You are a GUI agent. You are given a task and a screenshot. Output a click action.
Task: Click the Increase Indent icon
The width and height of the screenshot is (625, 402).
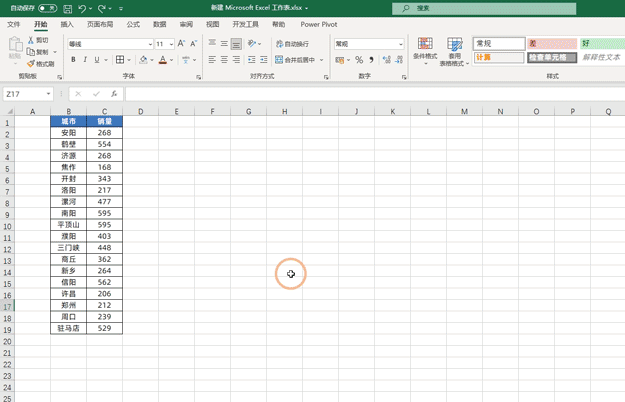264,60
